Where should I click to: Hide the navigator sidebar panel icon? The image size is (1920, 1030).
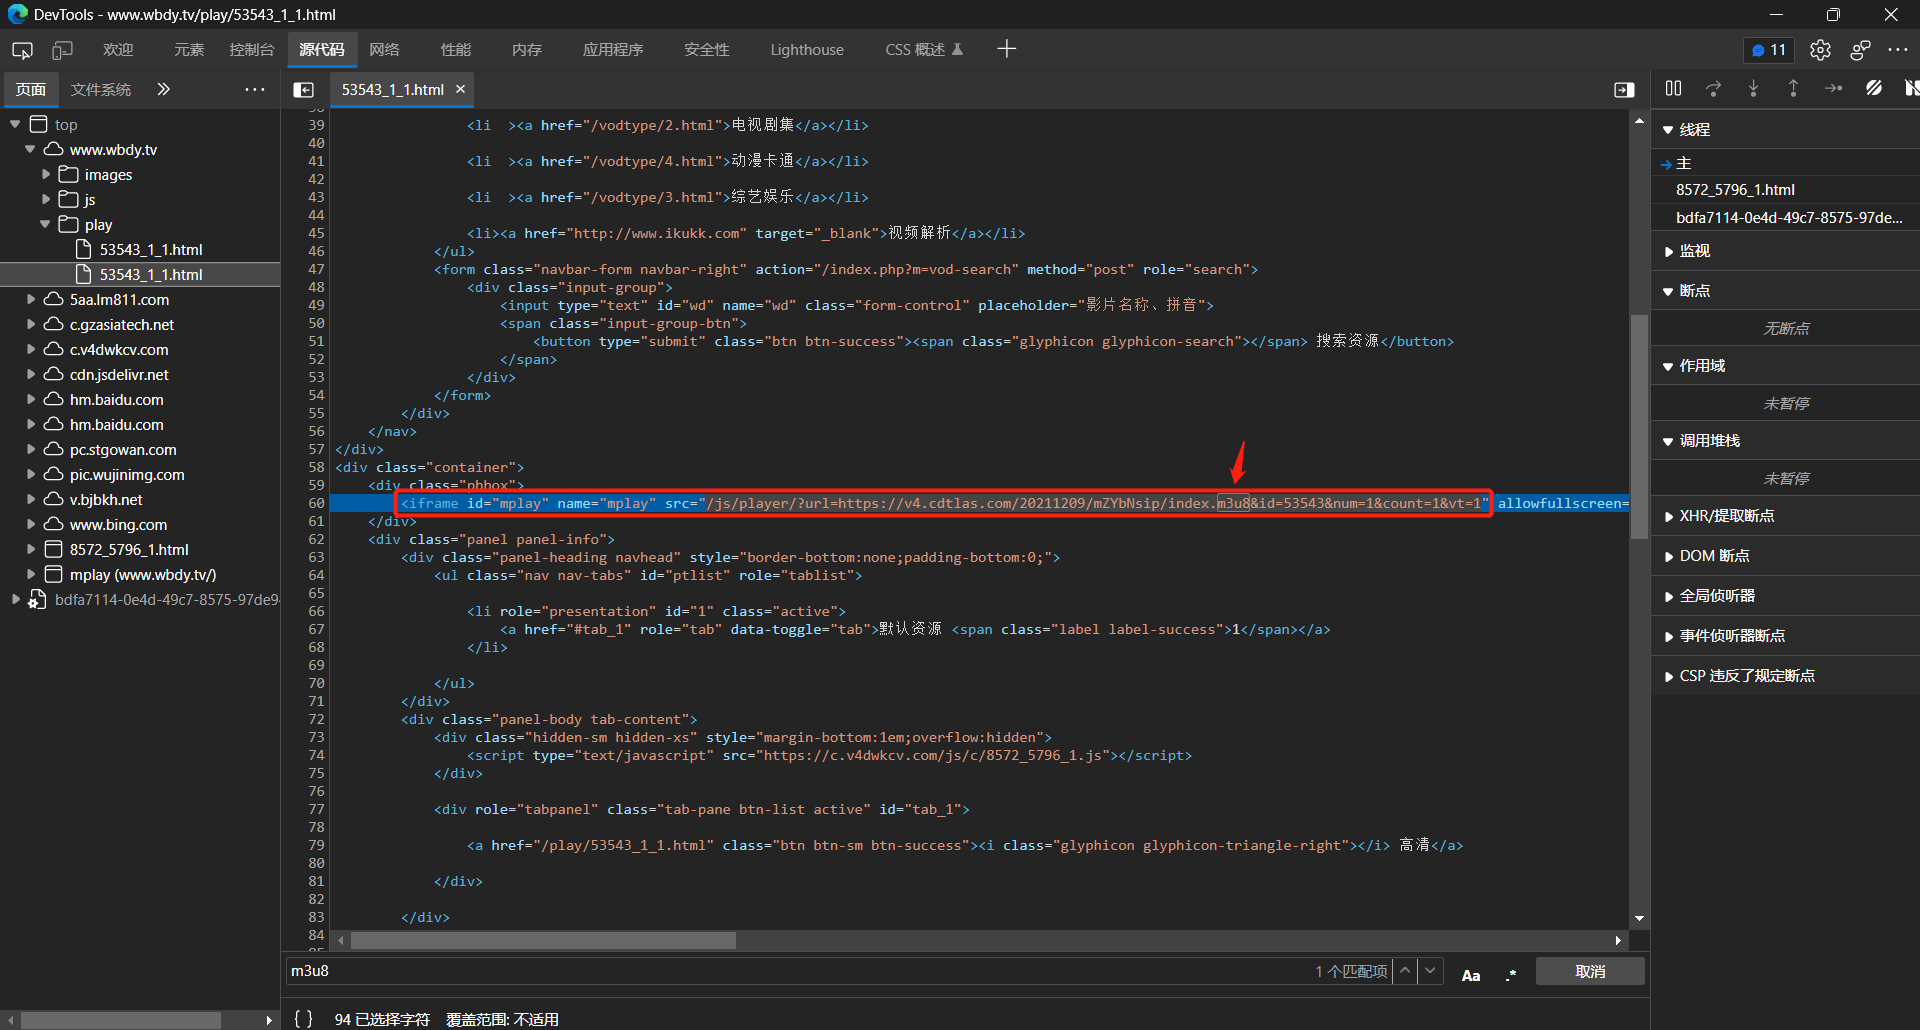click(303, 90)
